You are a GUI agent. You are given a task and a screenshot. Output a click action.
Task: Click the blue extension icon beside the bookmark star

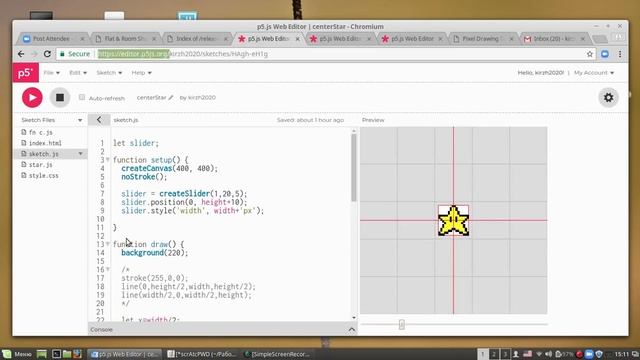point(605,54)
